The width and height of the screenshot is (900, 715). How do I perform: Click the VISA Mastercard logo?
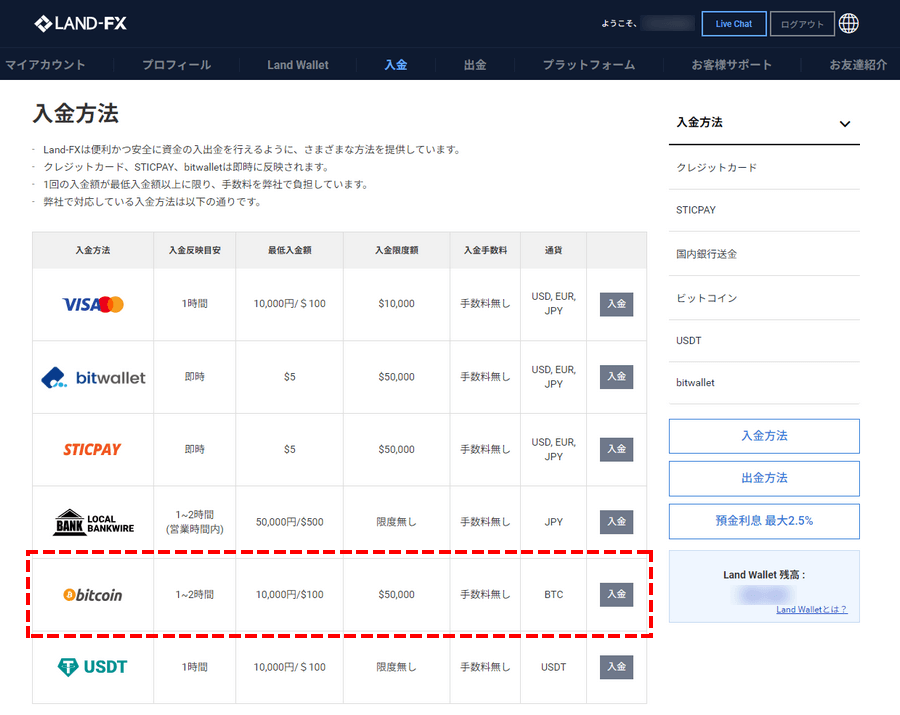93,304
